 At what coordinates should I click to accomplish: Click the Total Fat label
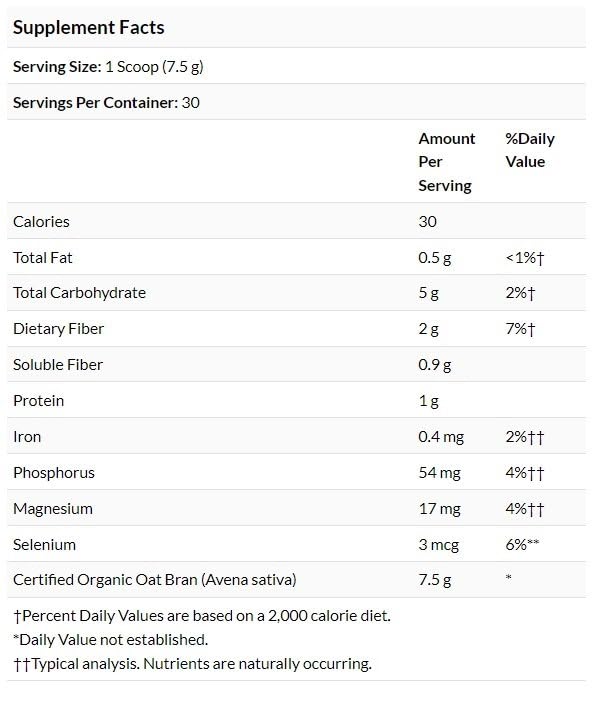(43, 257)
